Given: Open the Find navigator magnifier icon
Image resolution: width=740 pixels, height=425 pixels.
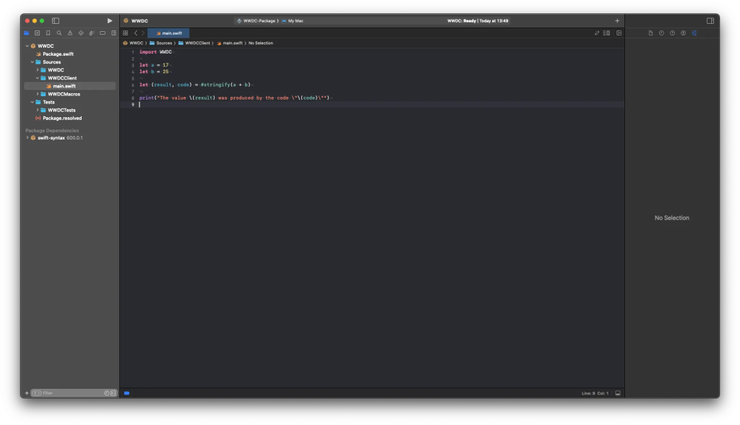Looking at the screenshot, I should (59, 33).
